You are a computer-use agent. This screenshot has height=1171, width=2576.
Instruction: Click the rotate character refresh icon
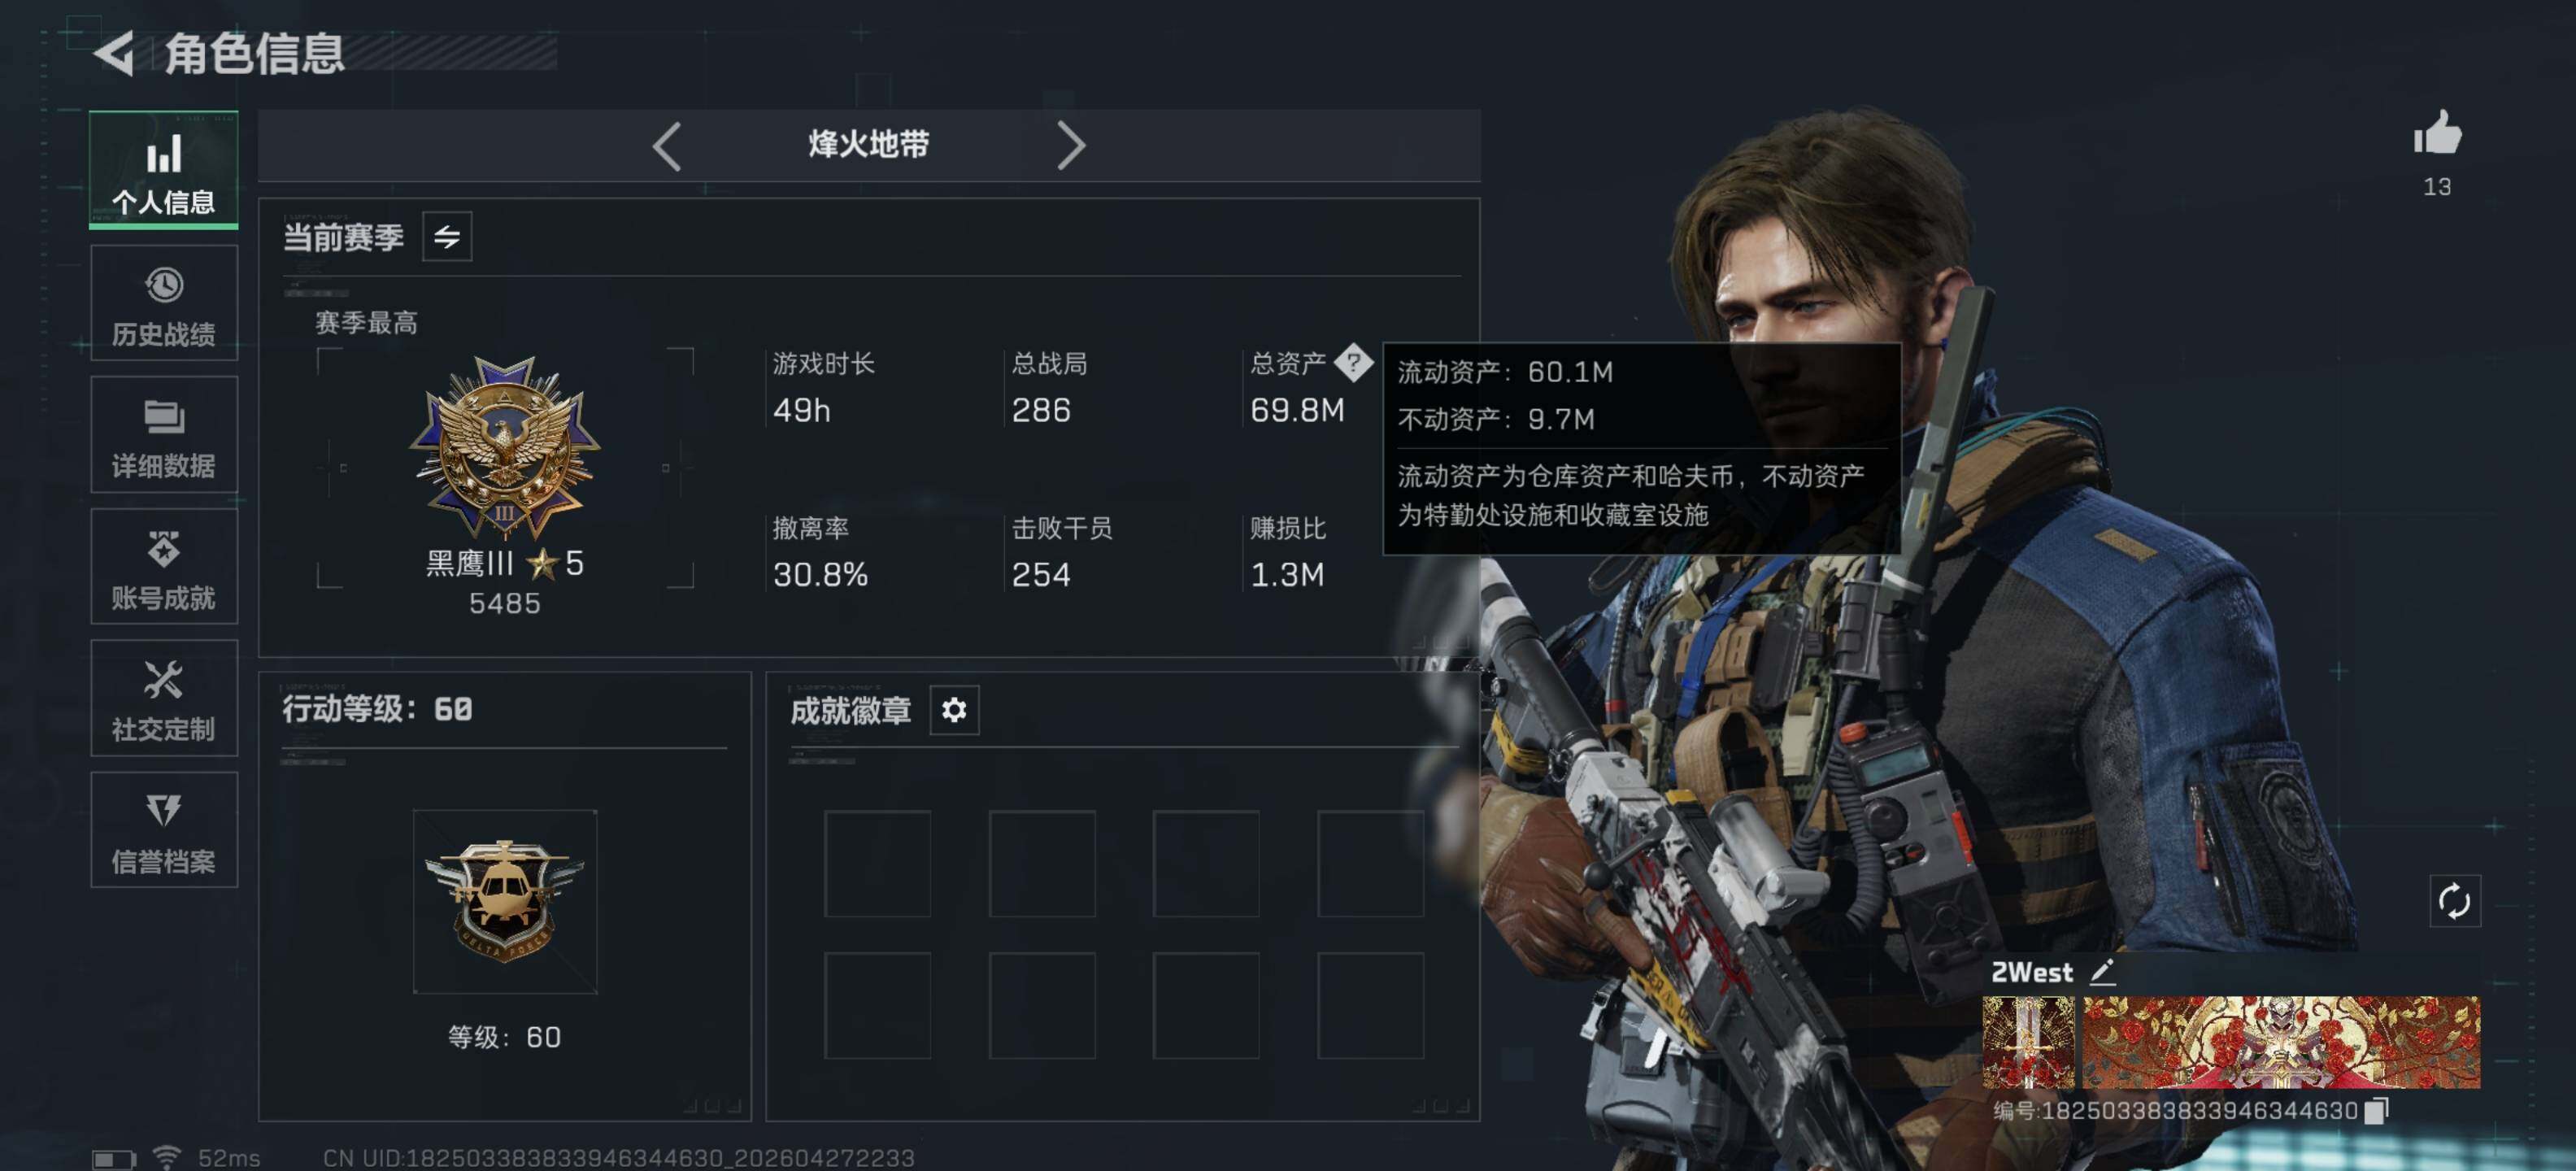pyautogui.click(x=2454, y=901)
